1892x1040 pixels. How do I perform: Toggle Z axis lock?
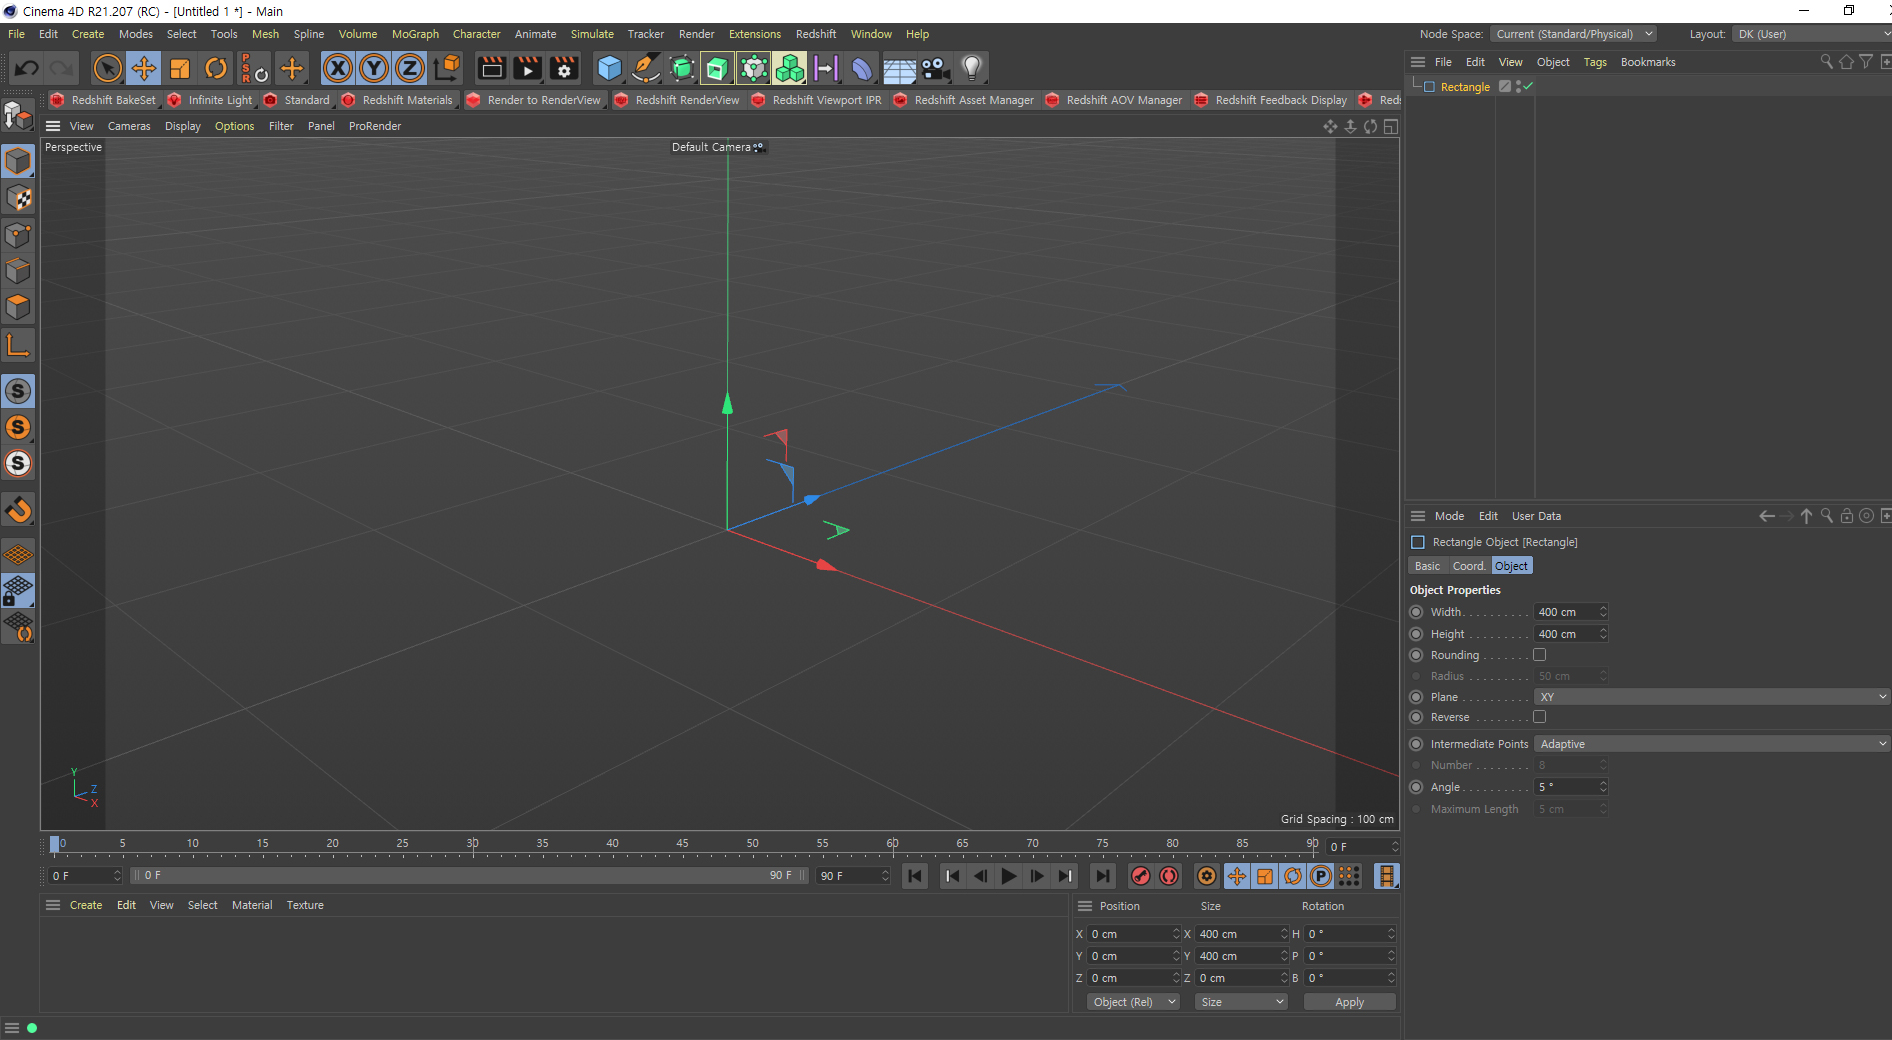(410, 68)
